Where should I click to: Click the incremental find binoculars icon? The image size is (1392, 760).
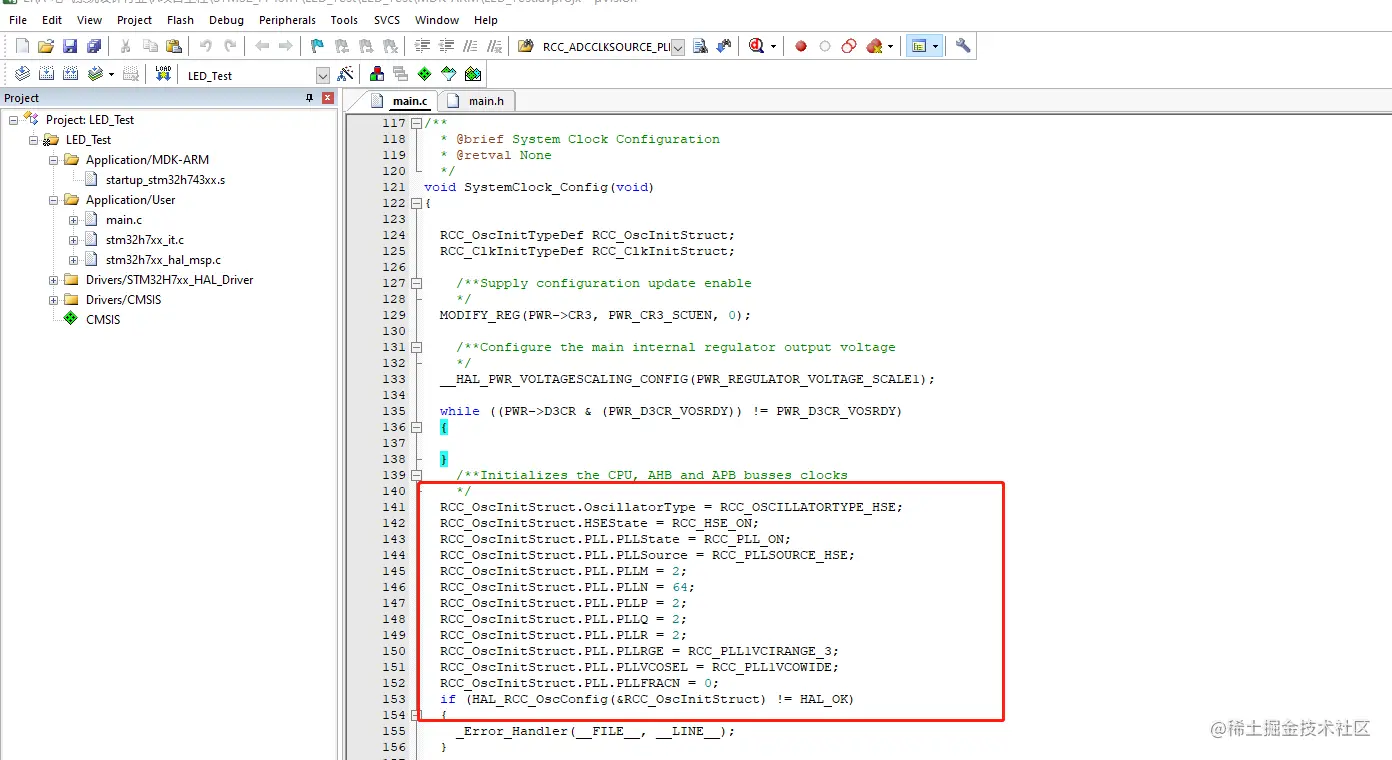pos(723,46)
